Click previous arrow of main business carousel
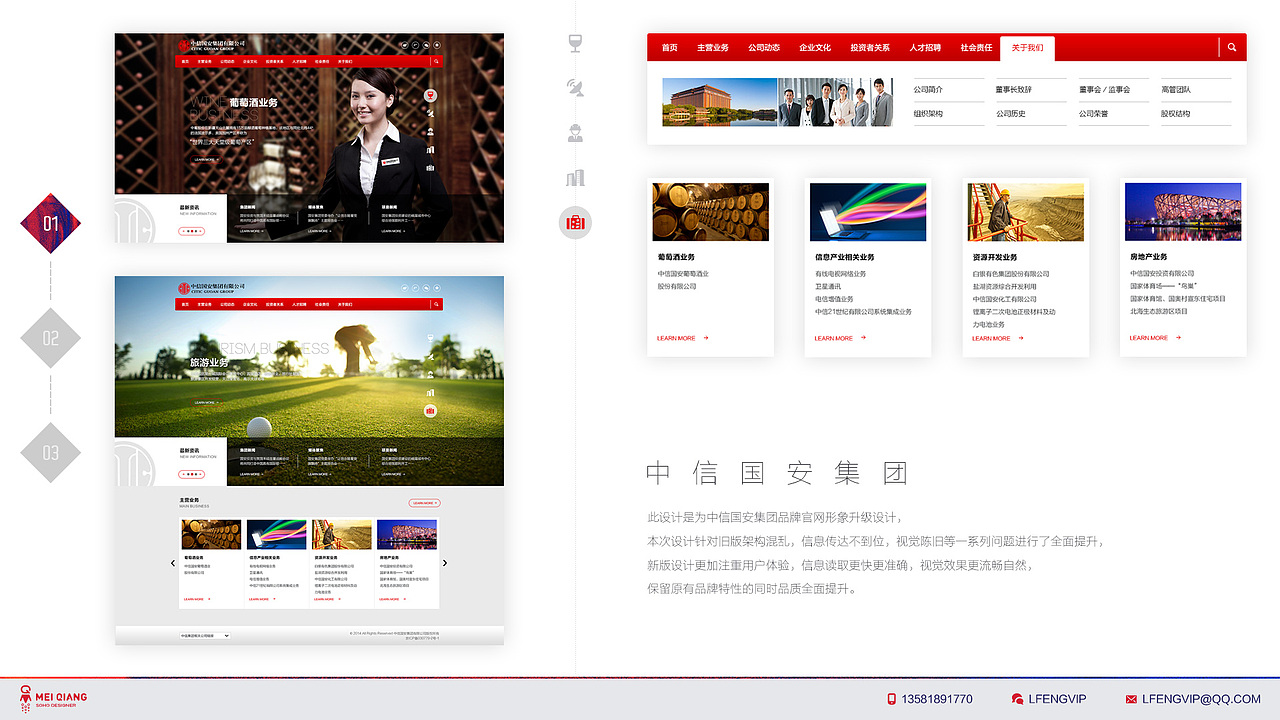 173,563
